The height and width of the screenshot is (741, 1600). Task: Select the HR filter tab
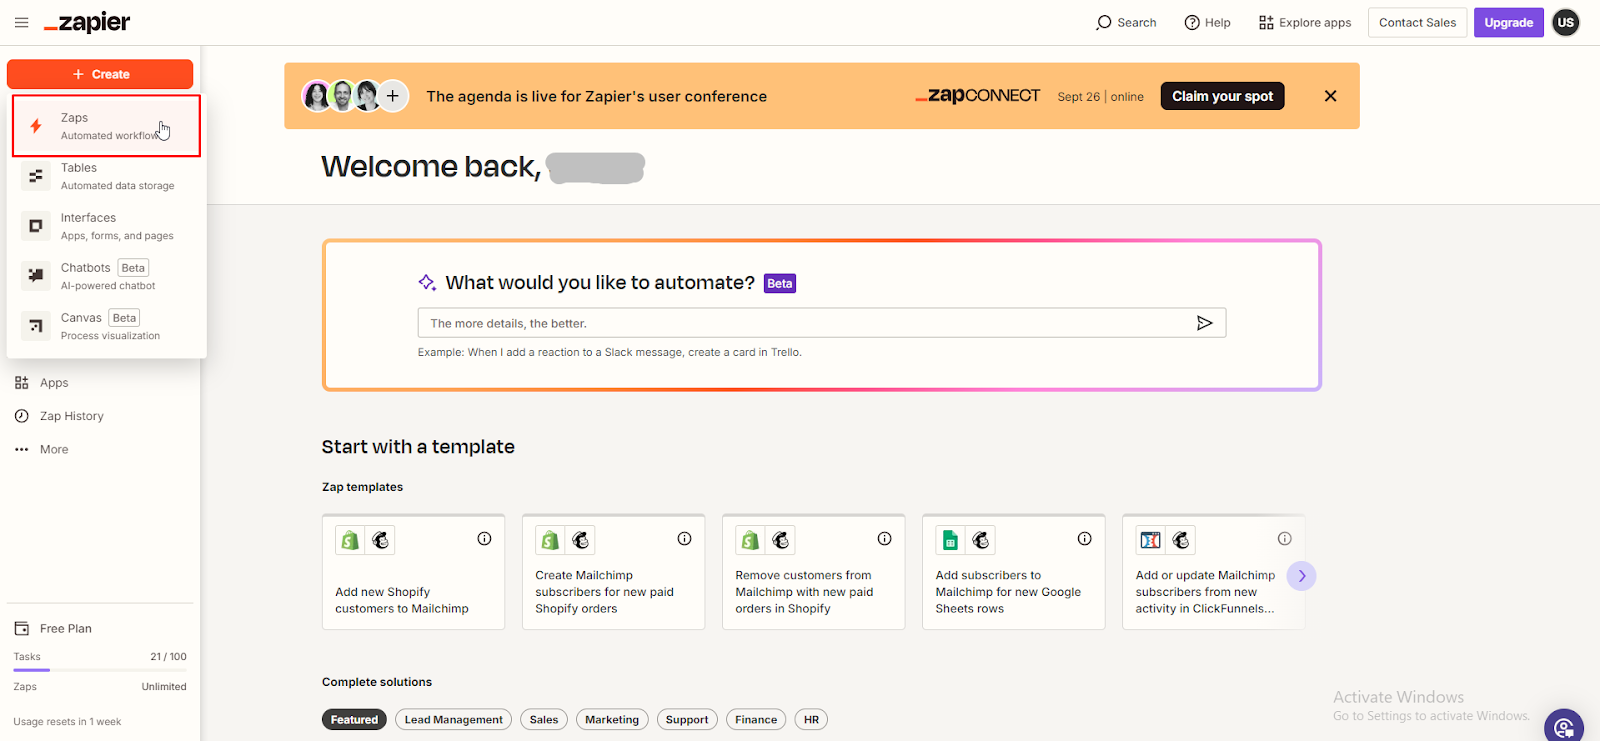811,720
